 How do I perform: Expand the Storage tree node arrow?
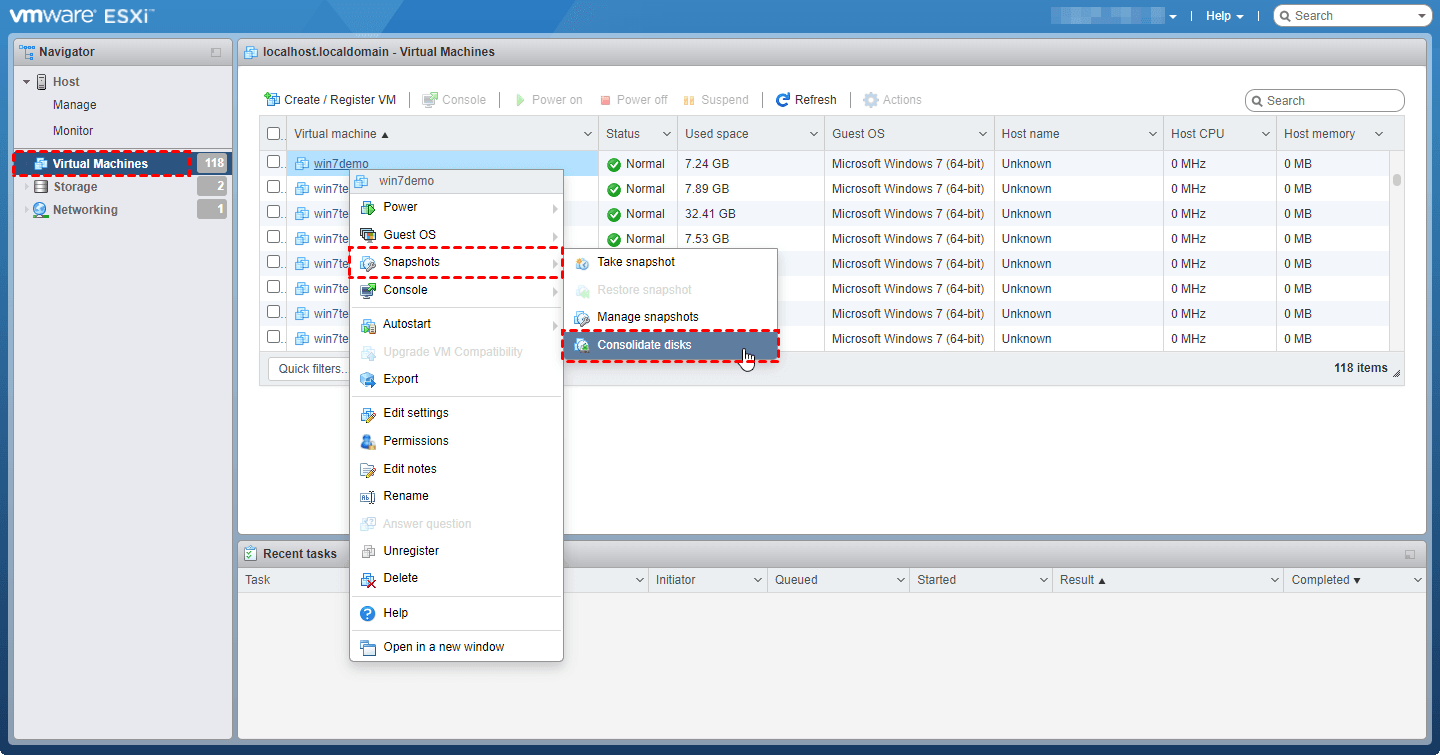coord(27,187)
